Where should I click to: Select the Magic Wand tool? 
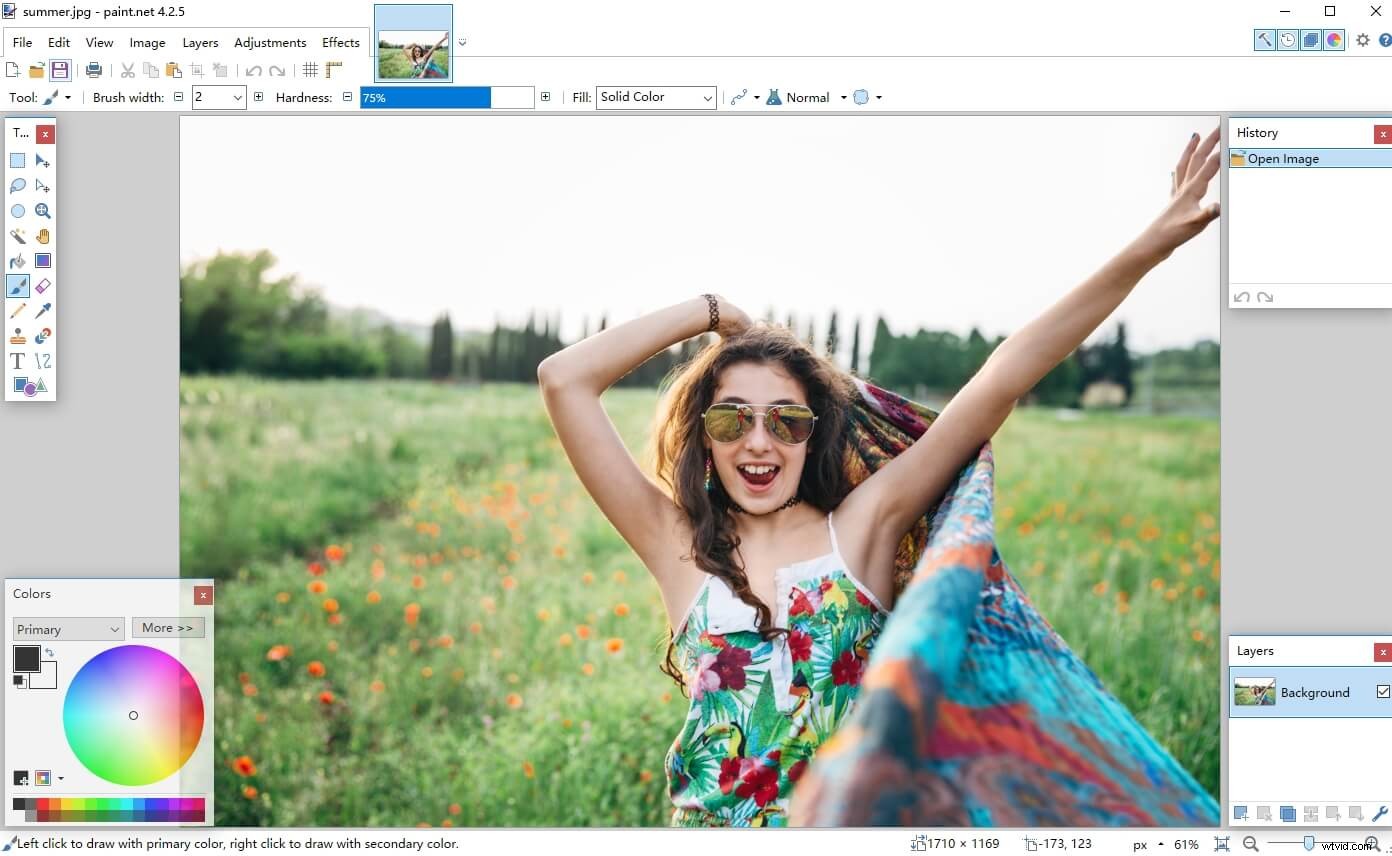(x=17, y=236)
